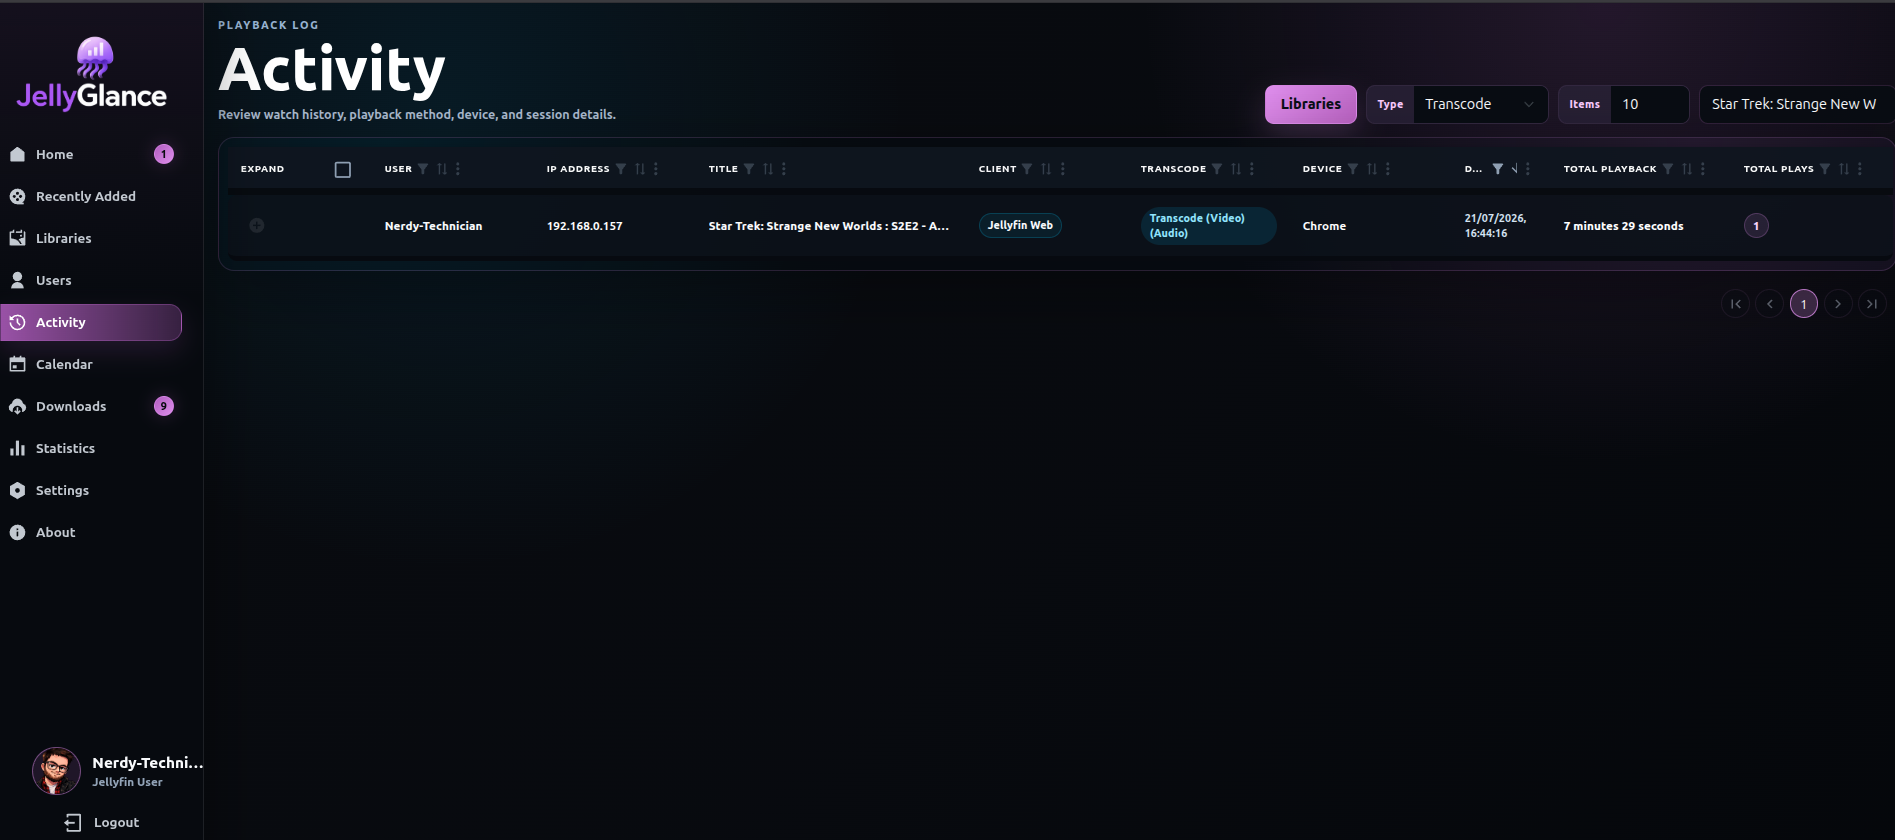Open the Calendar page
Viewport: 1895px width, 840px height.
(x=91, y=364)
